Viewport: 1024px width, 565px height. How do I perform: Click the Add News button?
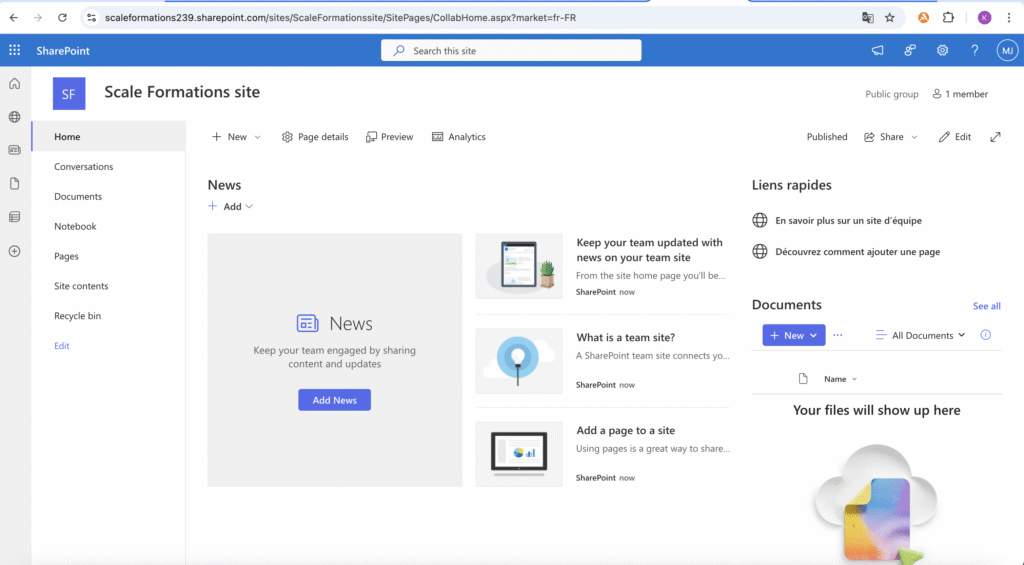pos(334,400)
